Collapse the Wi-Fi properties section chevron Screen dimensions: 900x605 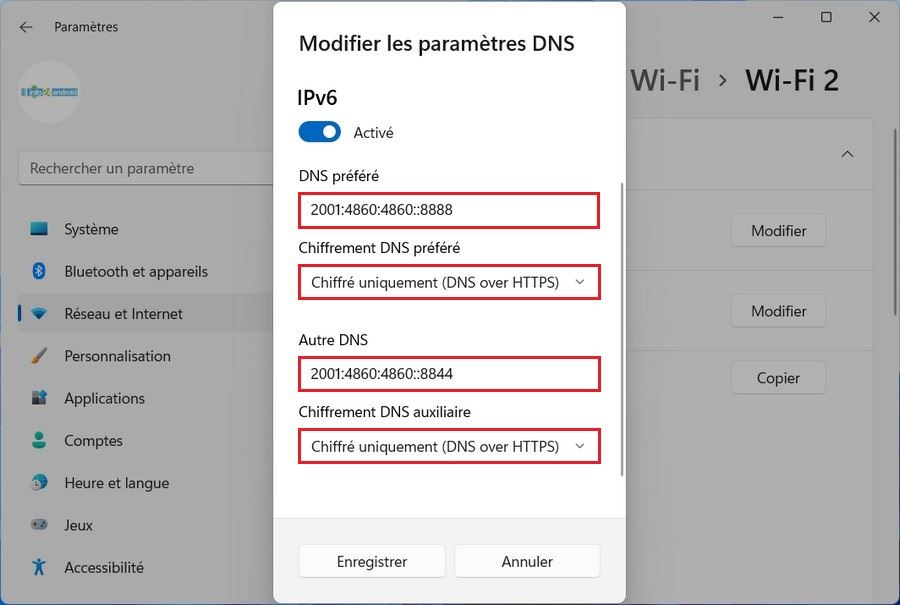click(847, 155)
